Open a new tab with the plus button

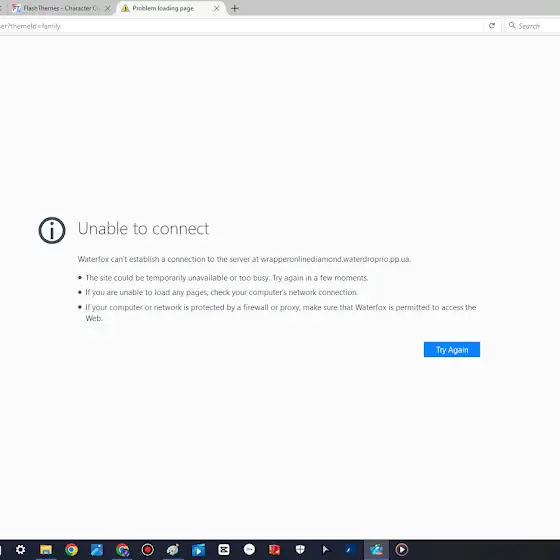(235, 8)
